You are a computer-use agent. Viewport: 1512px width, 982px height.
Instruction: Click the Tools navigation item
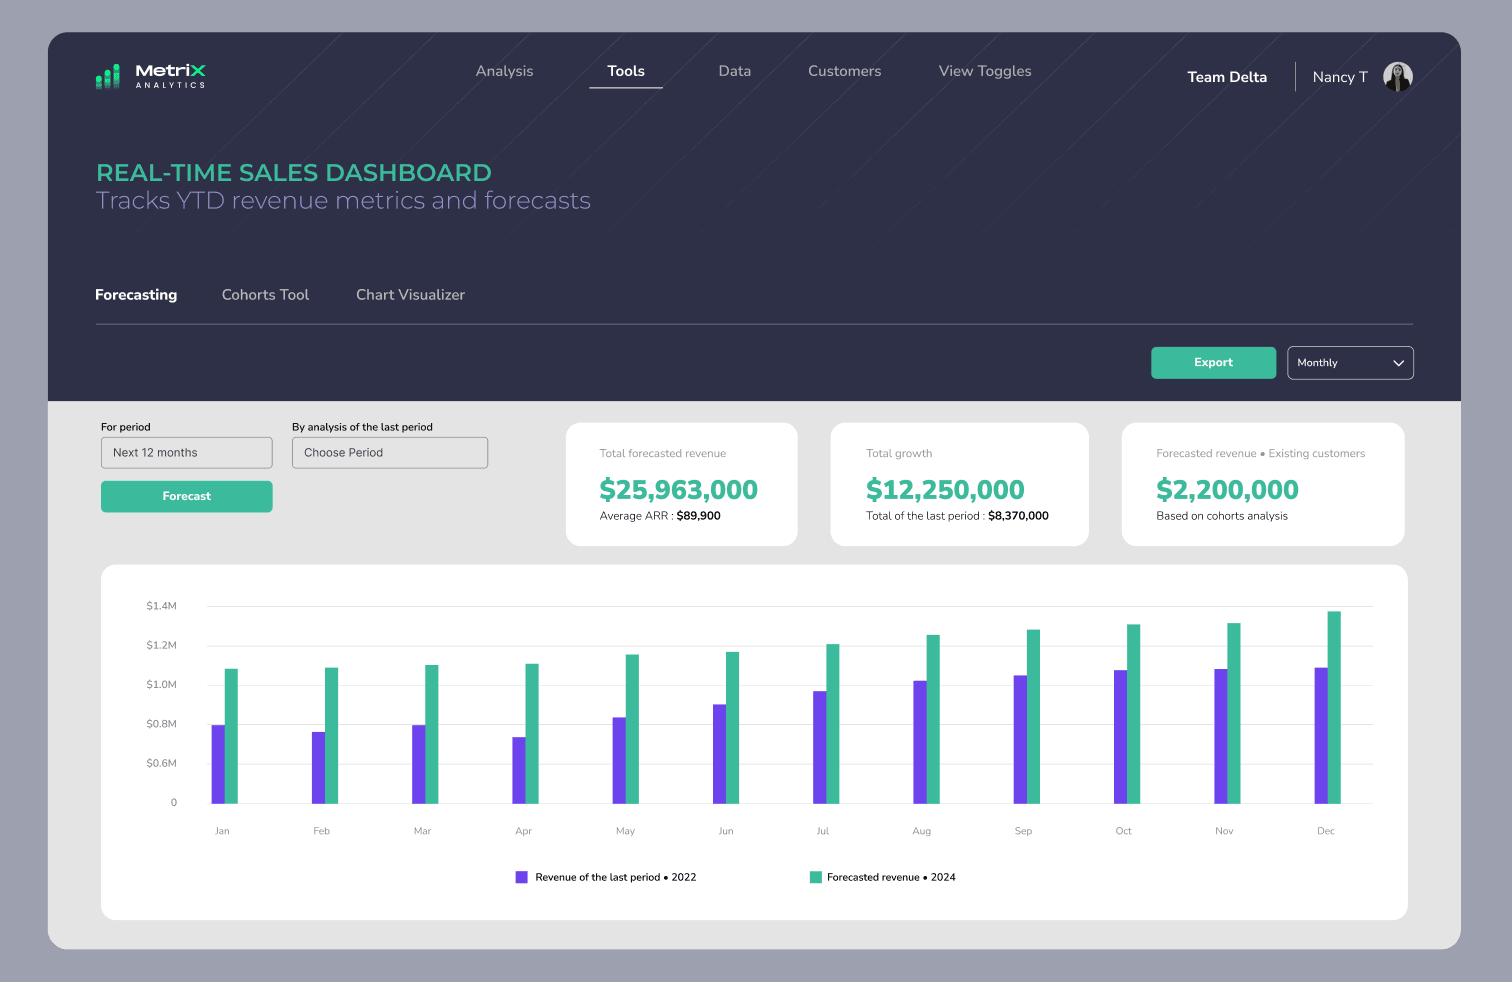click(x=625, y=71)
